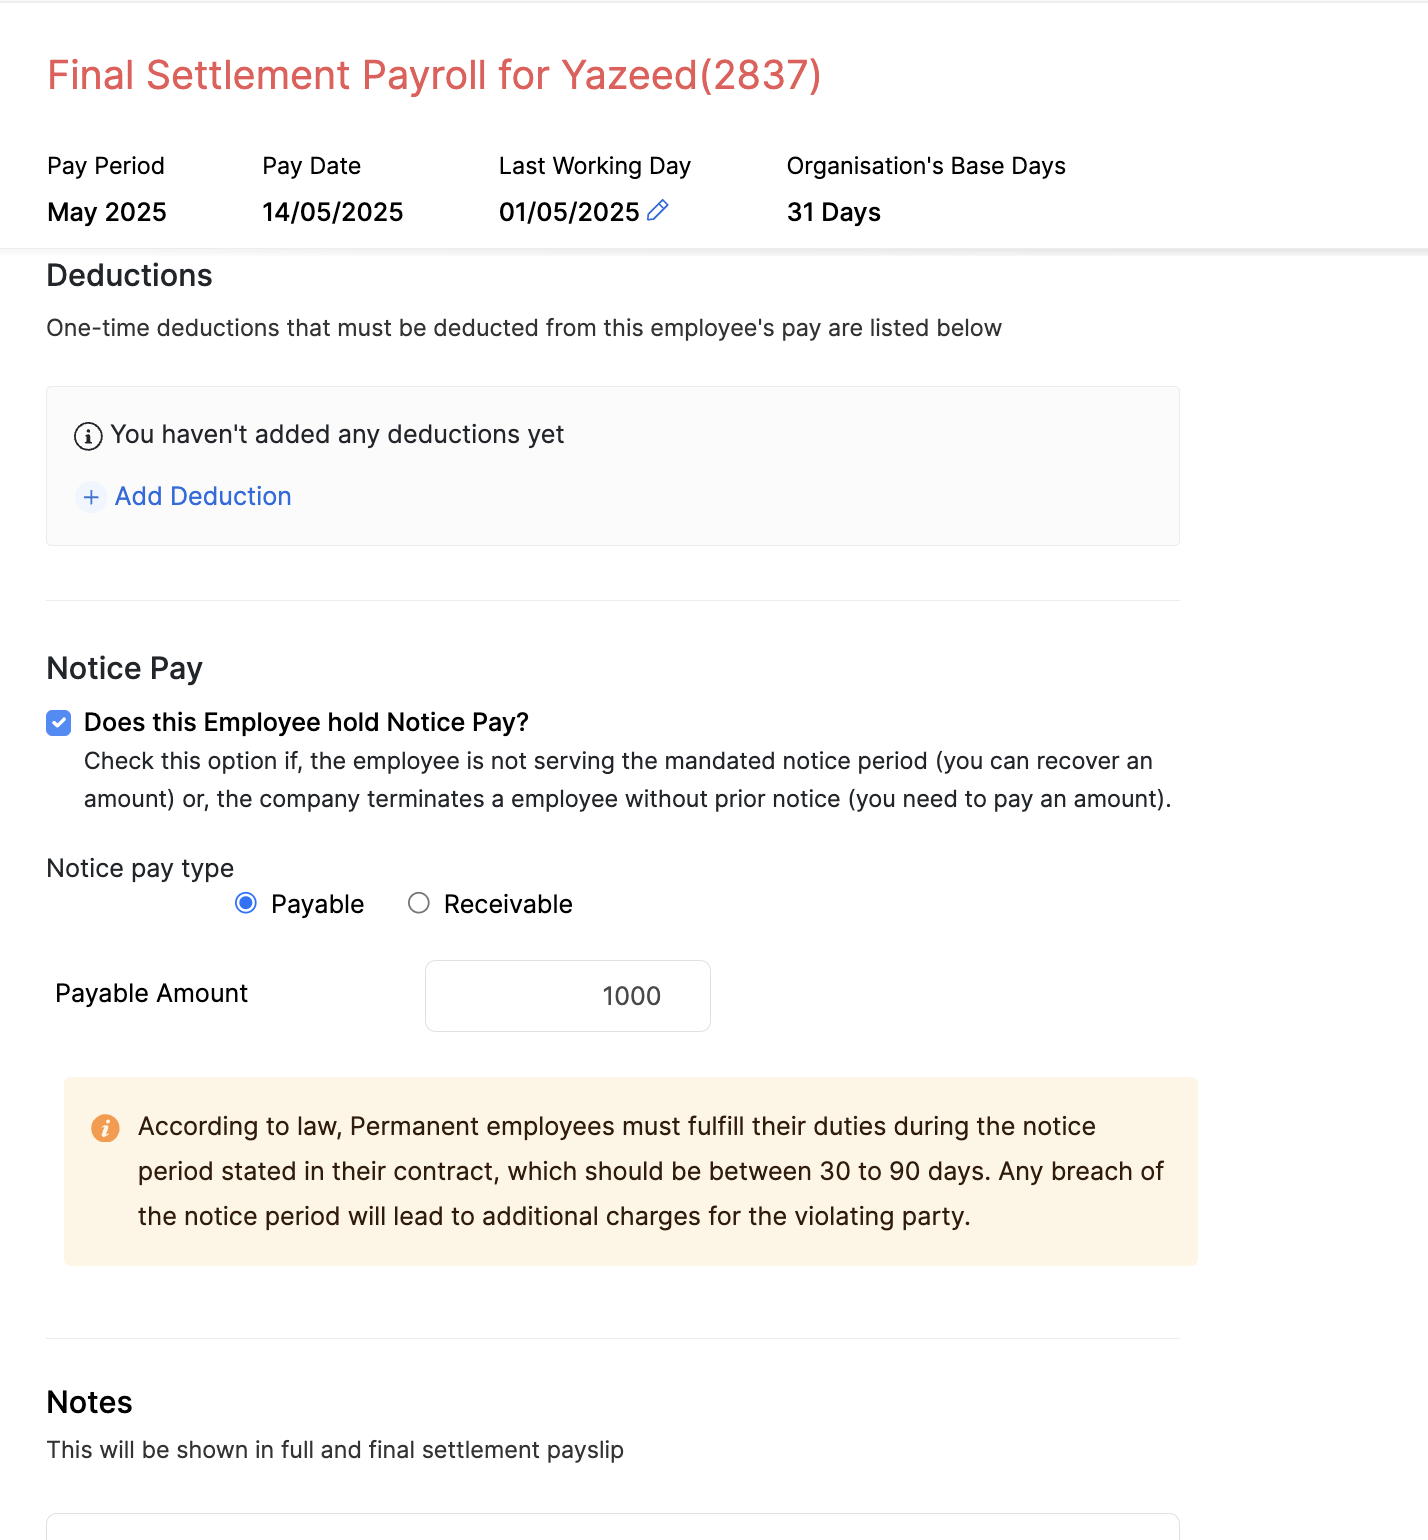This screenshot has width=1428, height=1540.
Task: Click the 'Does this Employee hold Notice Pay?' label
Action: (x=306, y=723)
